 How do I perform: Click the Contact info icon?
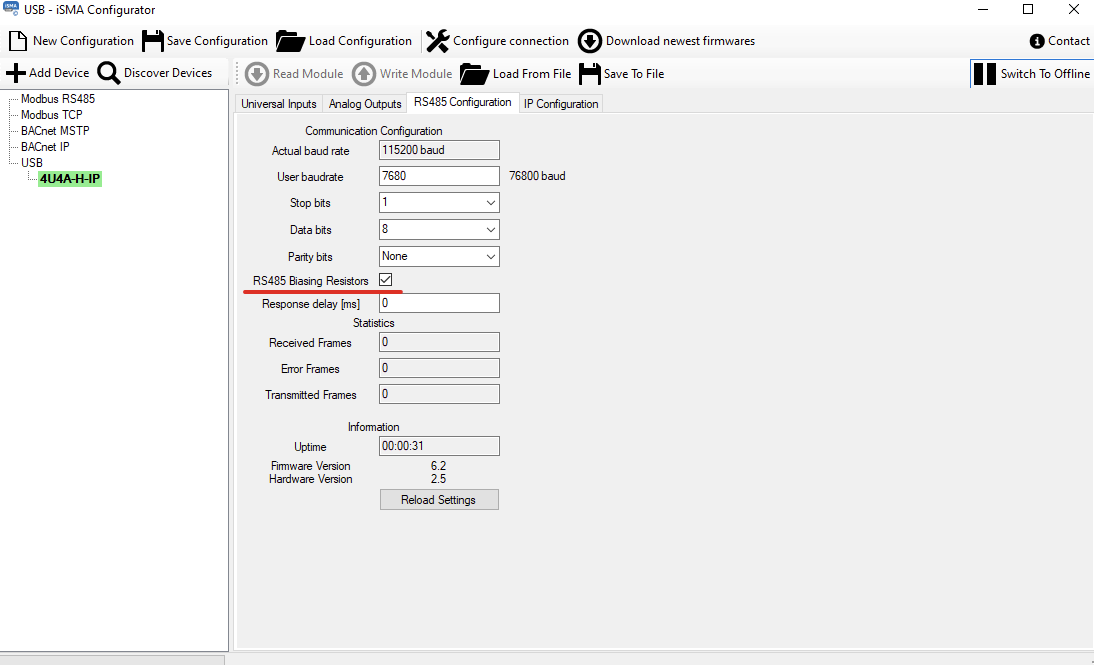(x=1037, y=41)
